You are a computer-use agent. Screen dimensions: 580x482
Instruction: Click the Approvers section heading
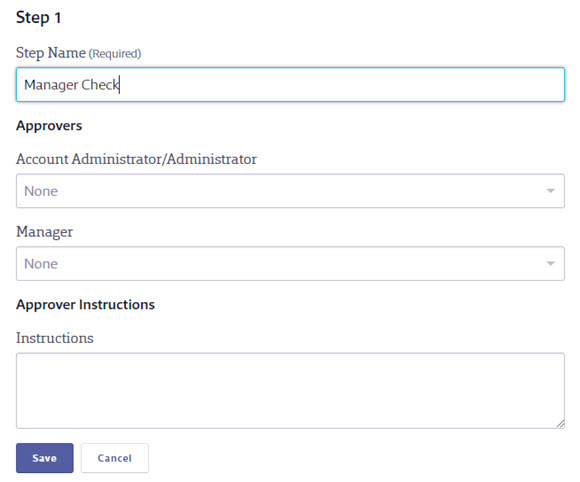[x=49, y=126]
